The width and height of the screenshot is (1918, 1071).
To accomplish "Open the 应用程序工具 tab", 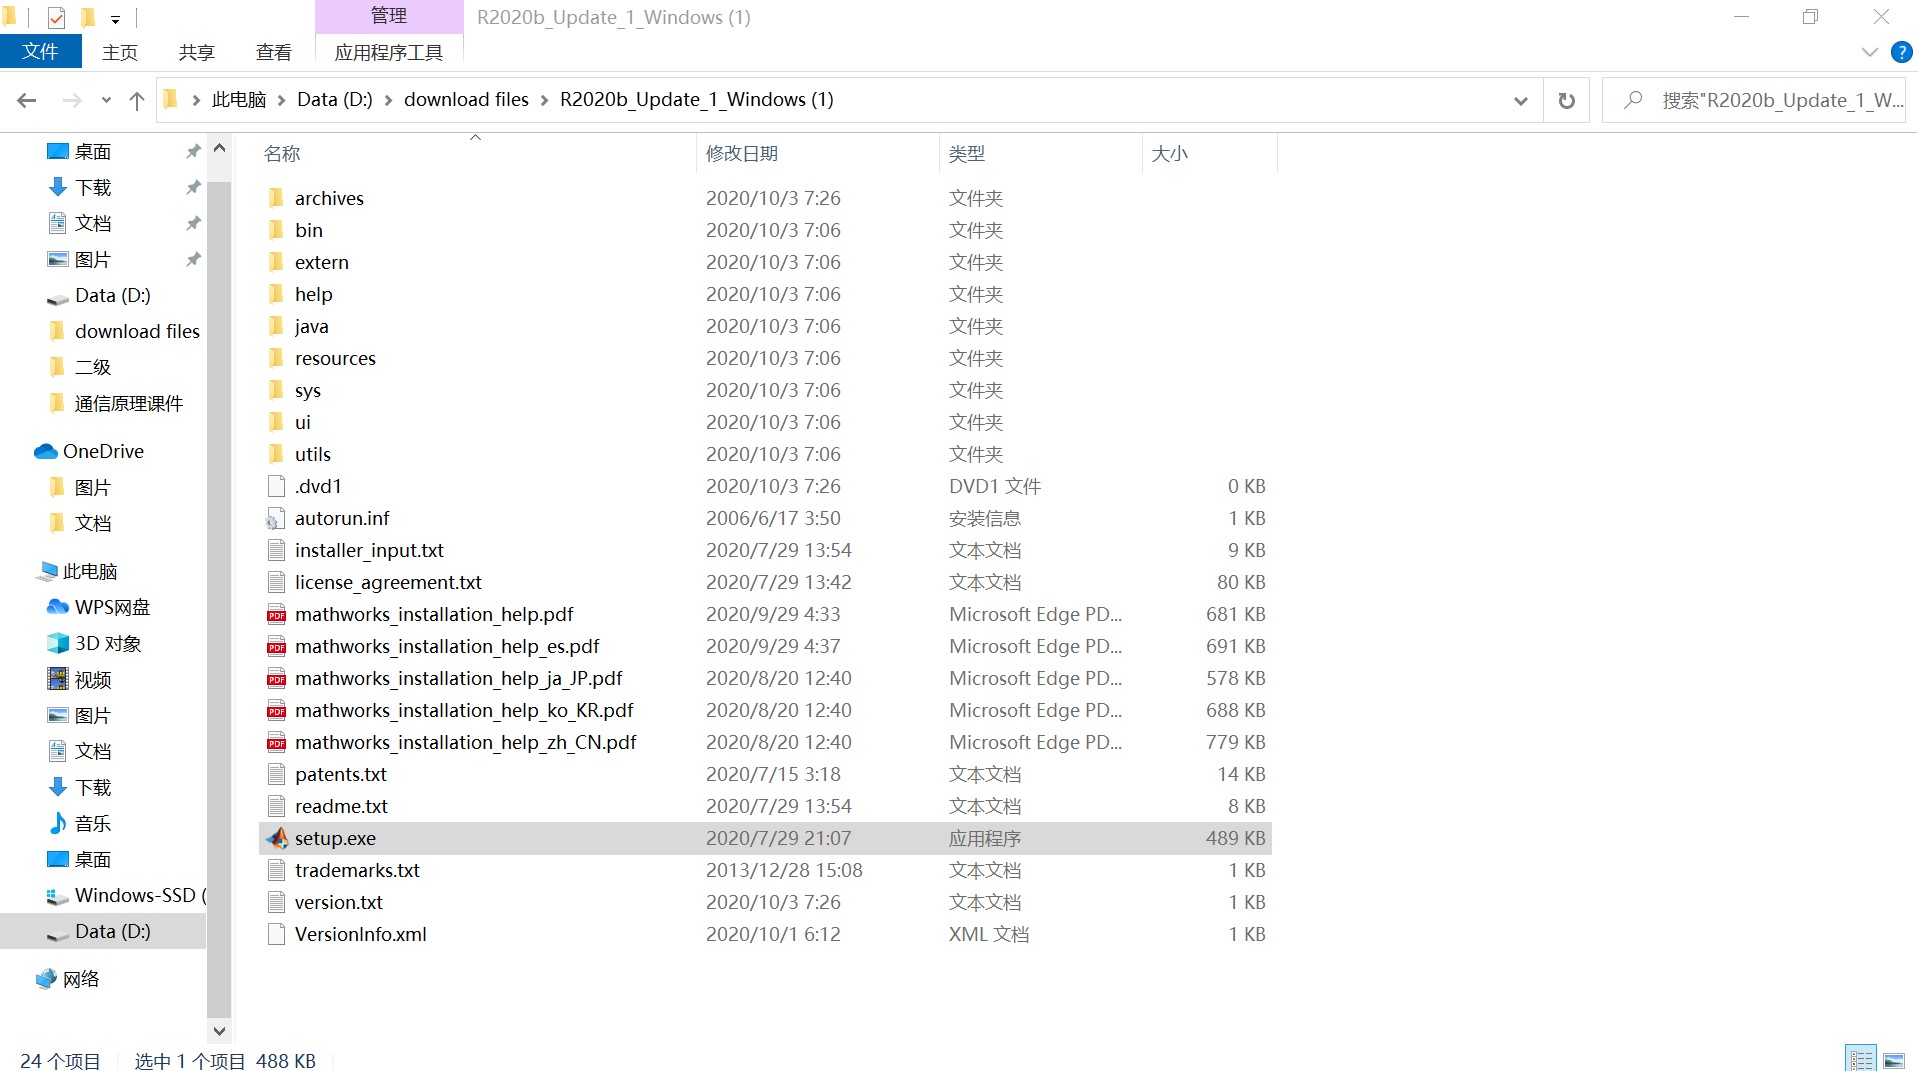I will pyautogui.click(x=389, y=52).
